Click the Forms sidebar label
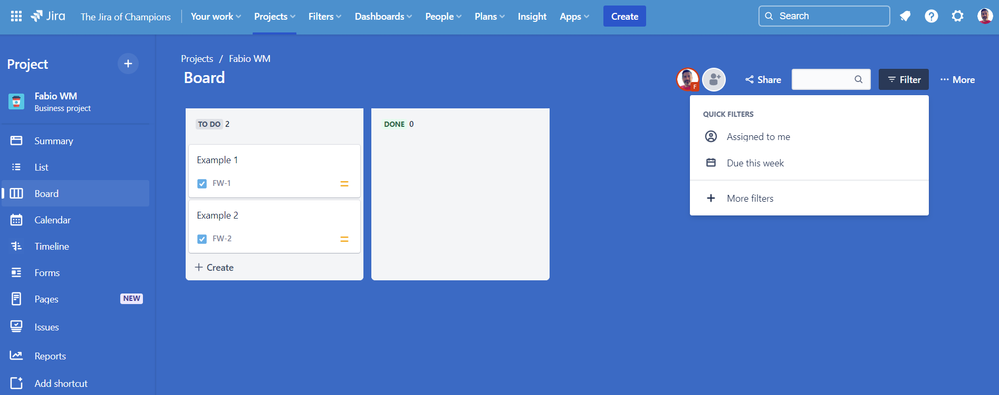This screenshot has height=395, width=999. [x=47, y=273]
